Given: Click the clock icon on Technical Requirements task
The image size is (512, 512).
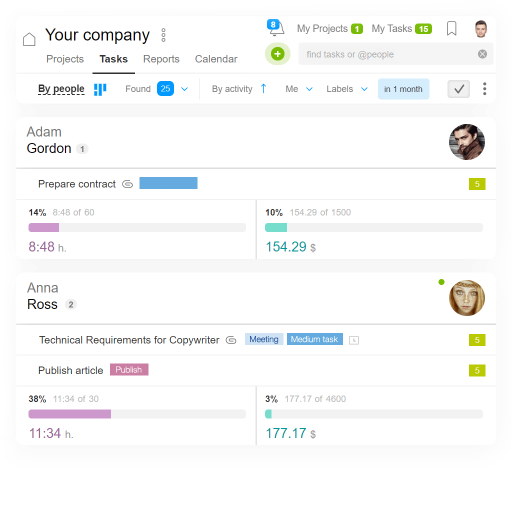Looking at the screenshot, I should click(x=354, y=340).
